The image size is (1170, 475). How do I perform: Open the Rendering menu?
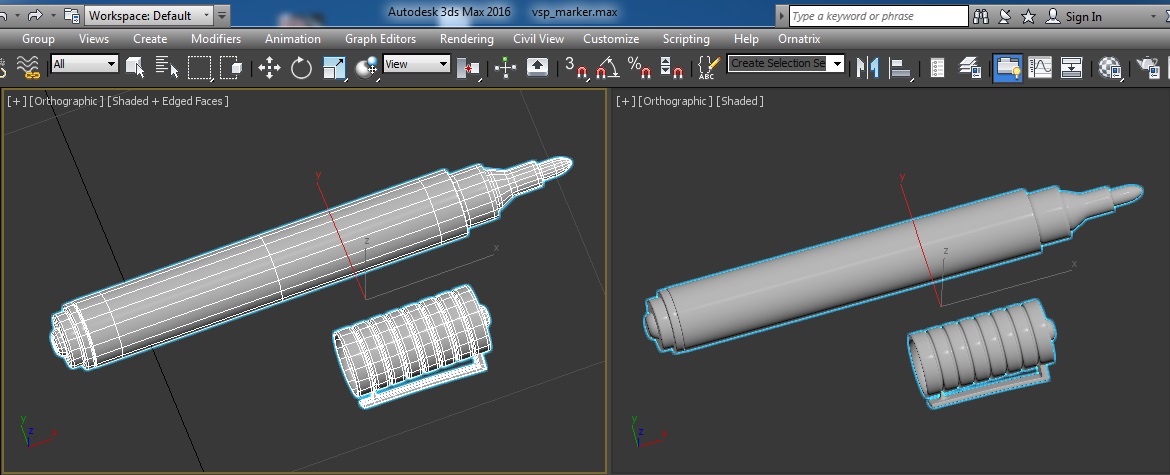(x=466, y=39)
